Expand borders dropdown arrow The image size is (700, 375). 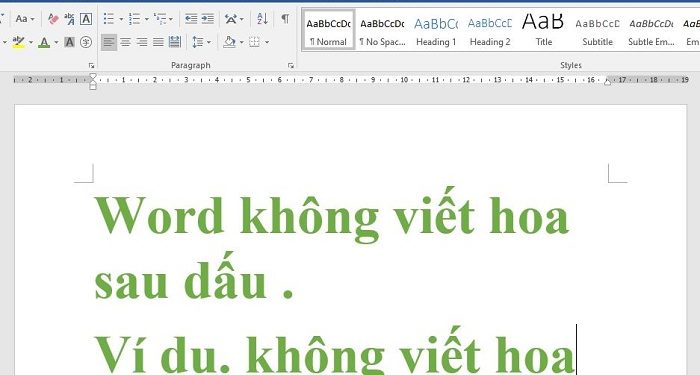click(x=267, y=42)
